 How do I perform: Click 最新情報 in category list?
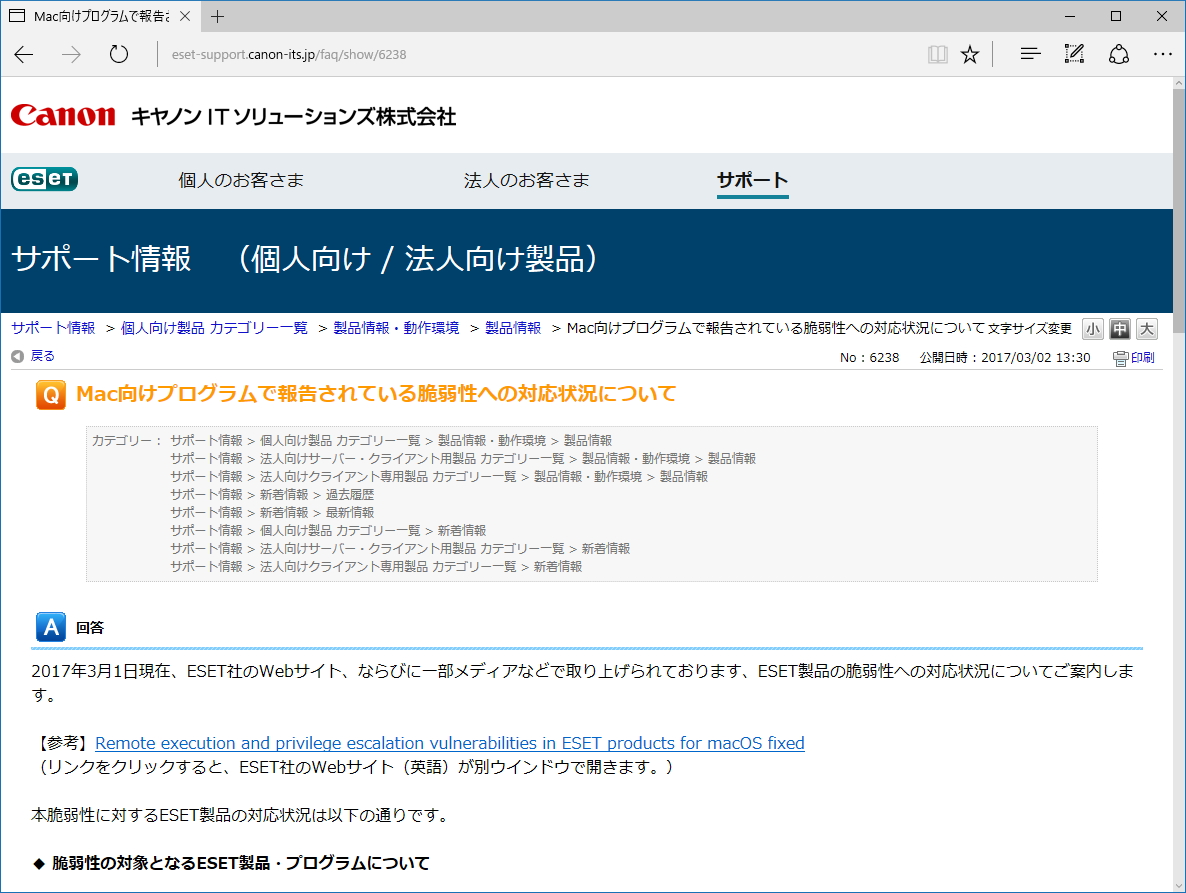tap(349, 513)
